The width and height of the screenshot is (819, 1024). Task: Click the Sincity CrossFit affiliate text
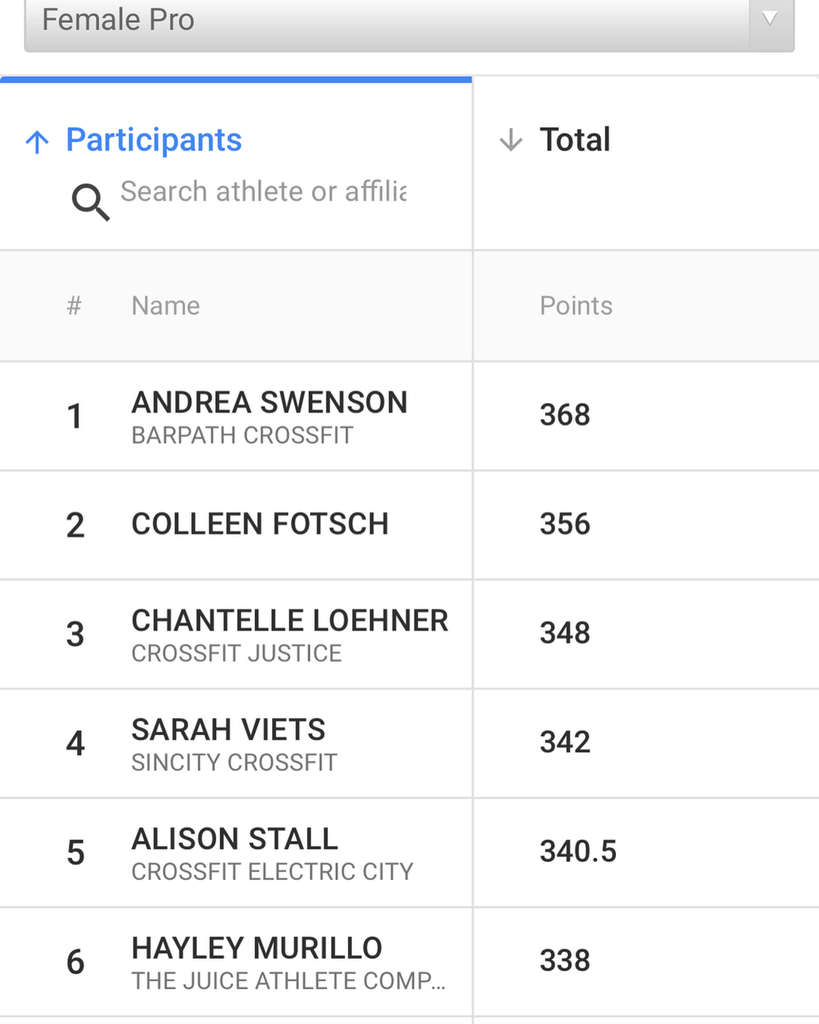click(x=234, y=762)
